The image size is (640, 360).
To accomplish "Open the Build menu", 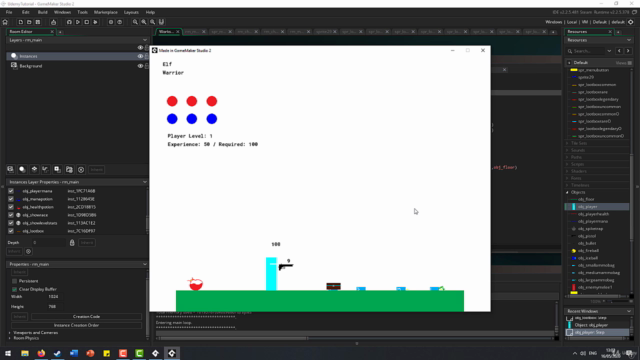I will 42,12.
